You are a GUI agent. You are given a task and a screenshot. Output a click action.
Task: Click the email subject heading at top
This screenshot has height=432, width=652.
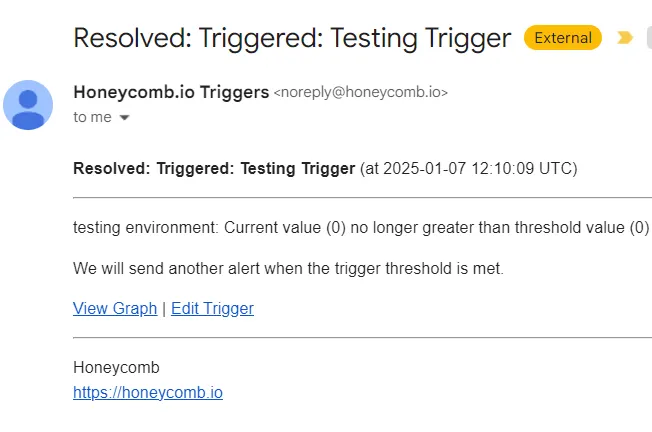[292, 39]
